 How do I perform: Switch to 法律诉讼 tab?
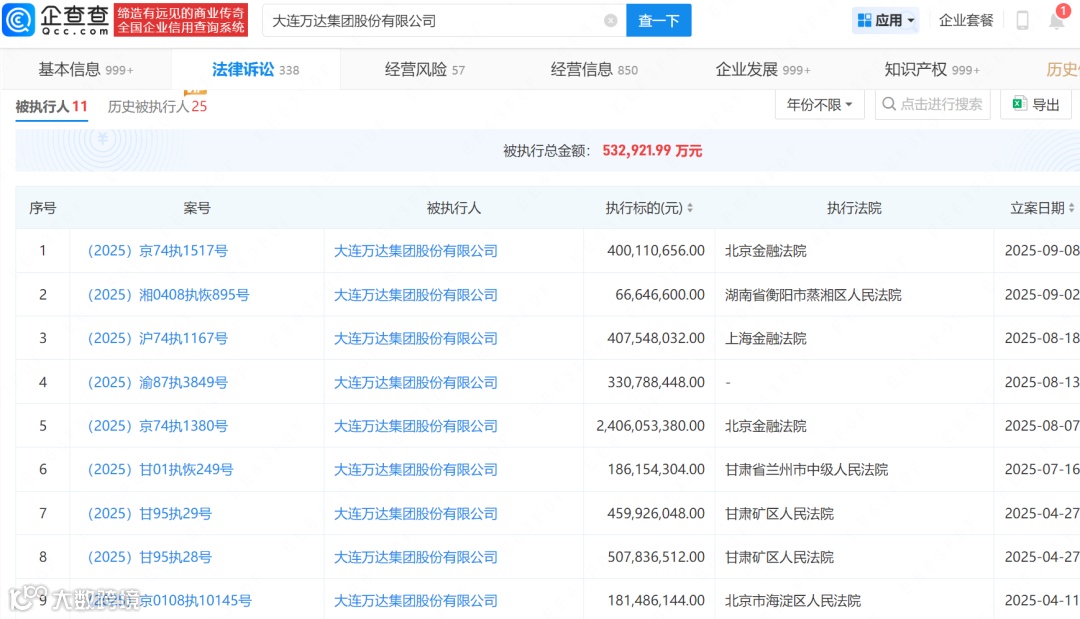(256, 70)
